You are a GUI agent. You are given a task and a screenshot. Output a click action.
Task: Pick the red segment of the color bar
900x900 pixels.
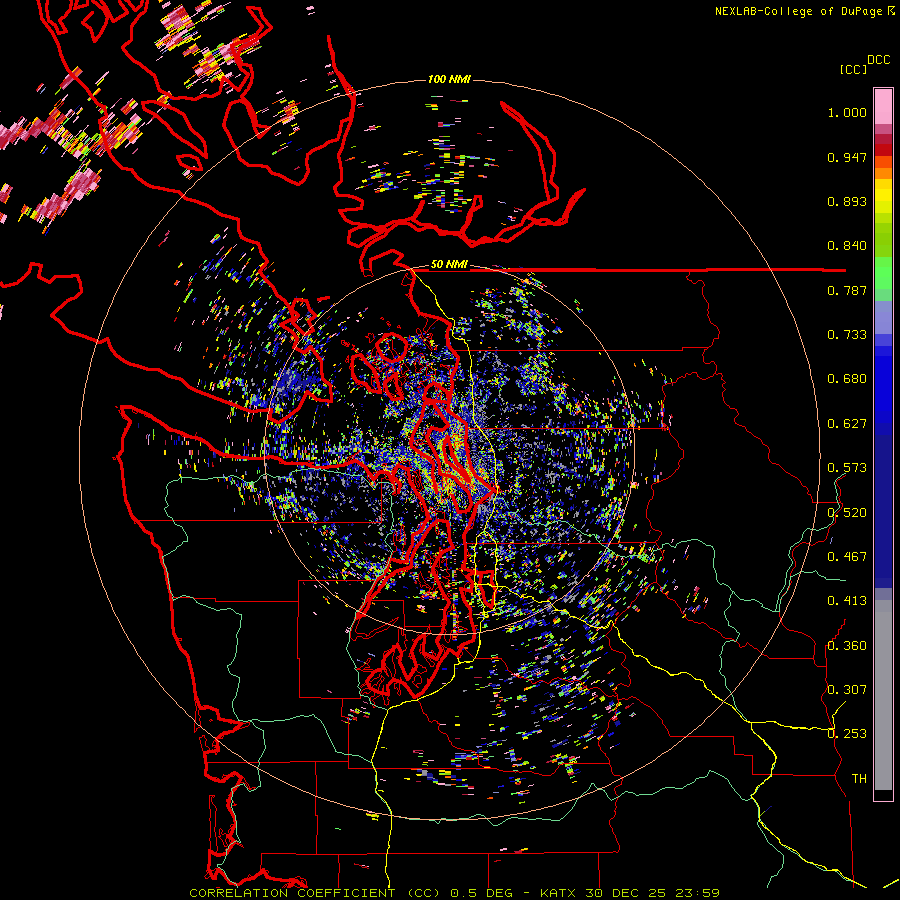point(883,150)
